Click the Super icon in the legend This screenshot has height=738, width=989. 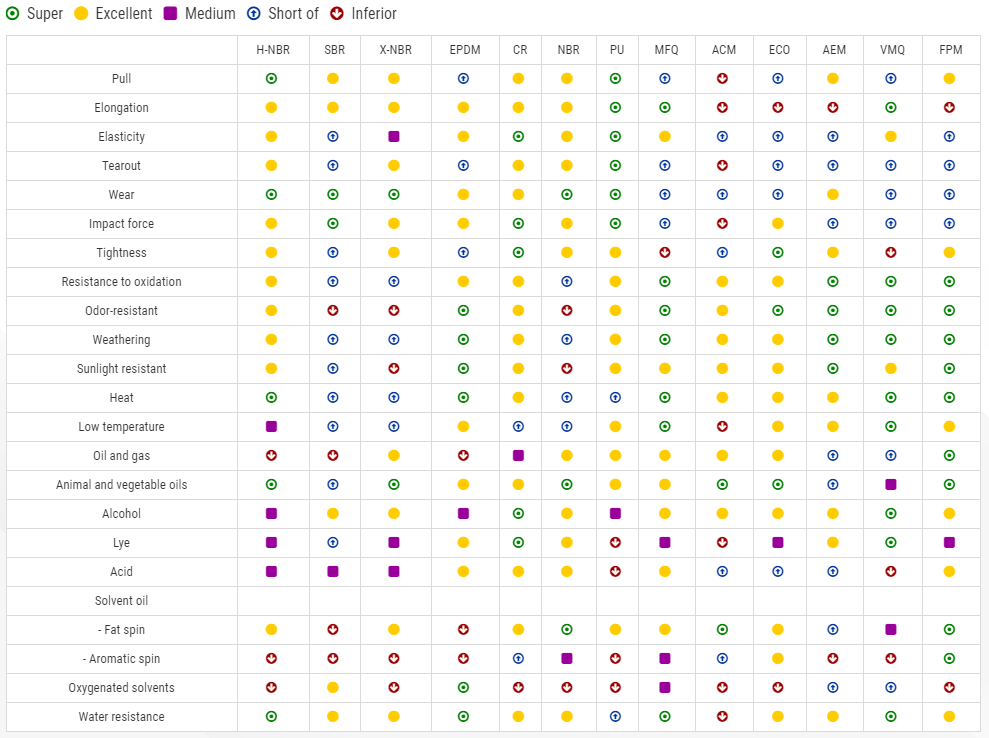(13, 14)
